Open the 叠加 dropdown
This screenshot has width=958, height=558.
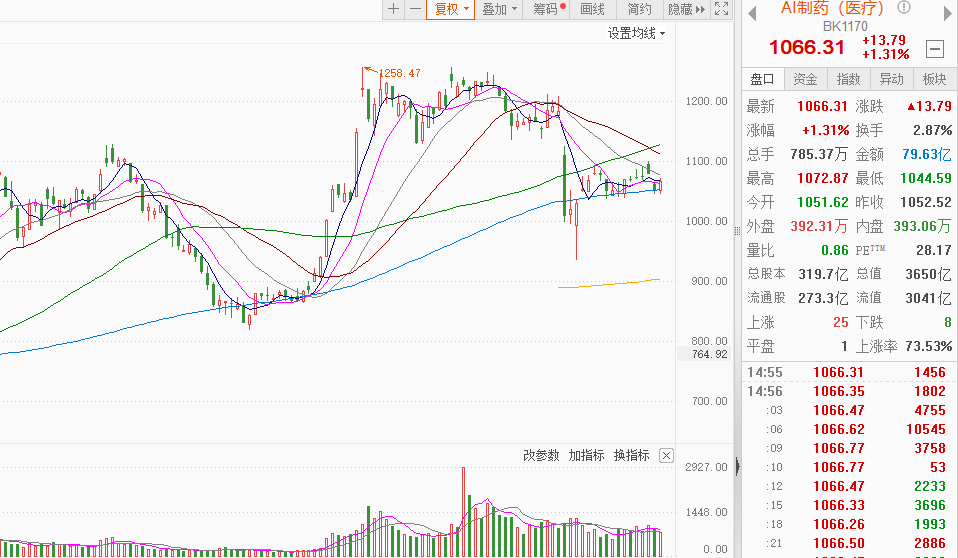point(499,9)
